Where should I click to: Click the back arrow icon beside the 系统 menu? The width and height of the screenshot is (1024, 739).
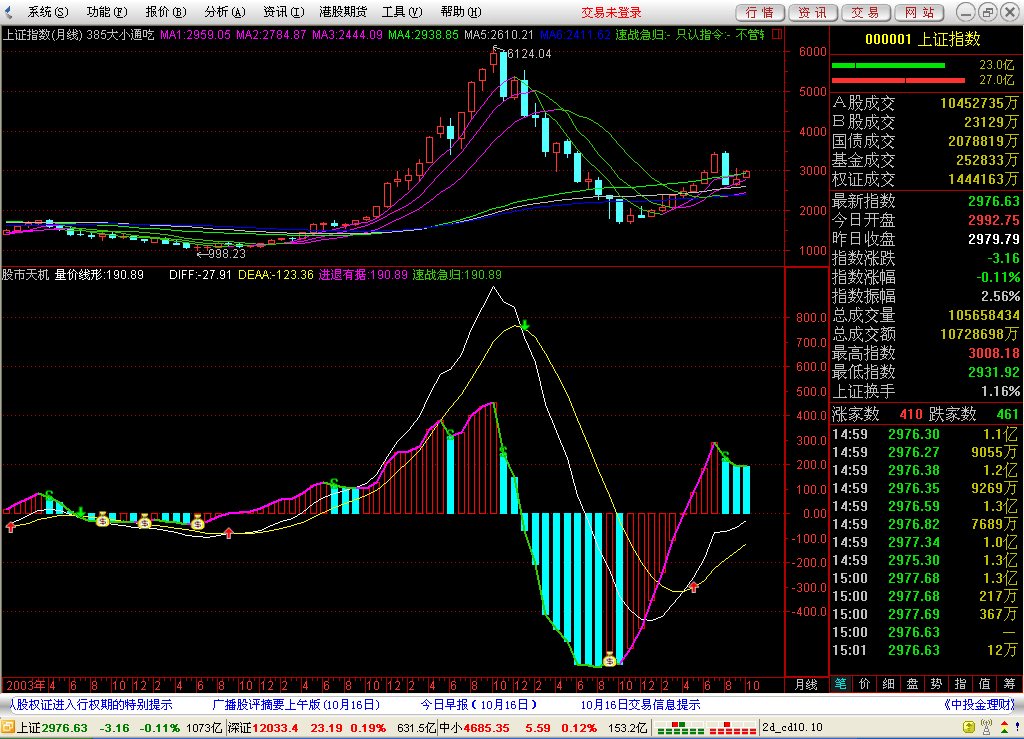8,12
